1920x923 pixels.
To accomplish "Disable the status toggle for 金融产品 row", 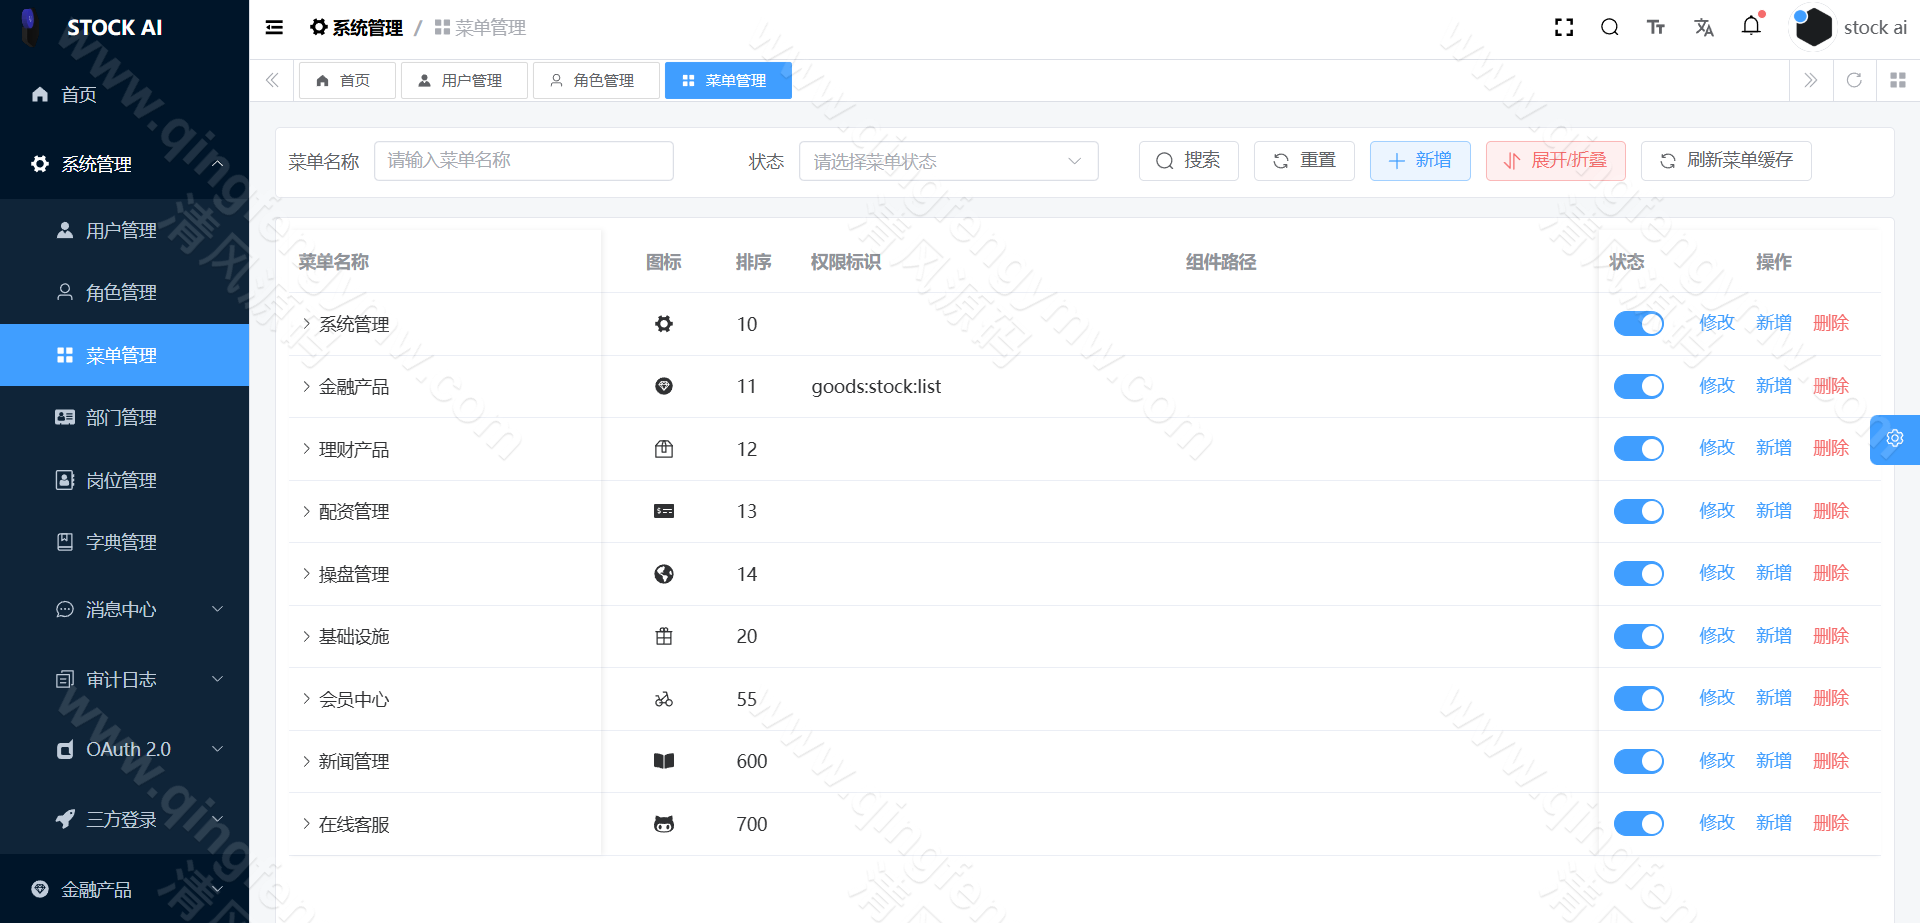I will (1638, 386).
